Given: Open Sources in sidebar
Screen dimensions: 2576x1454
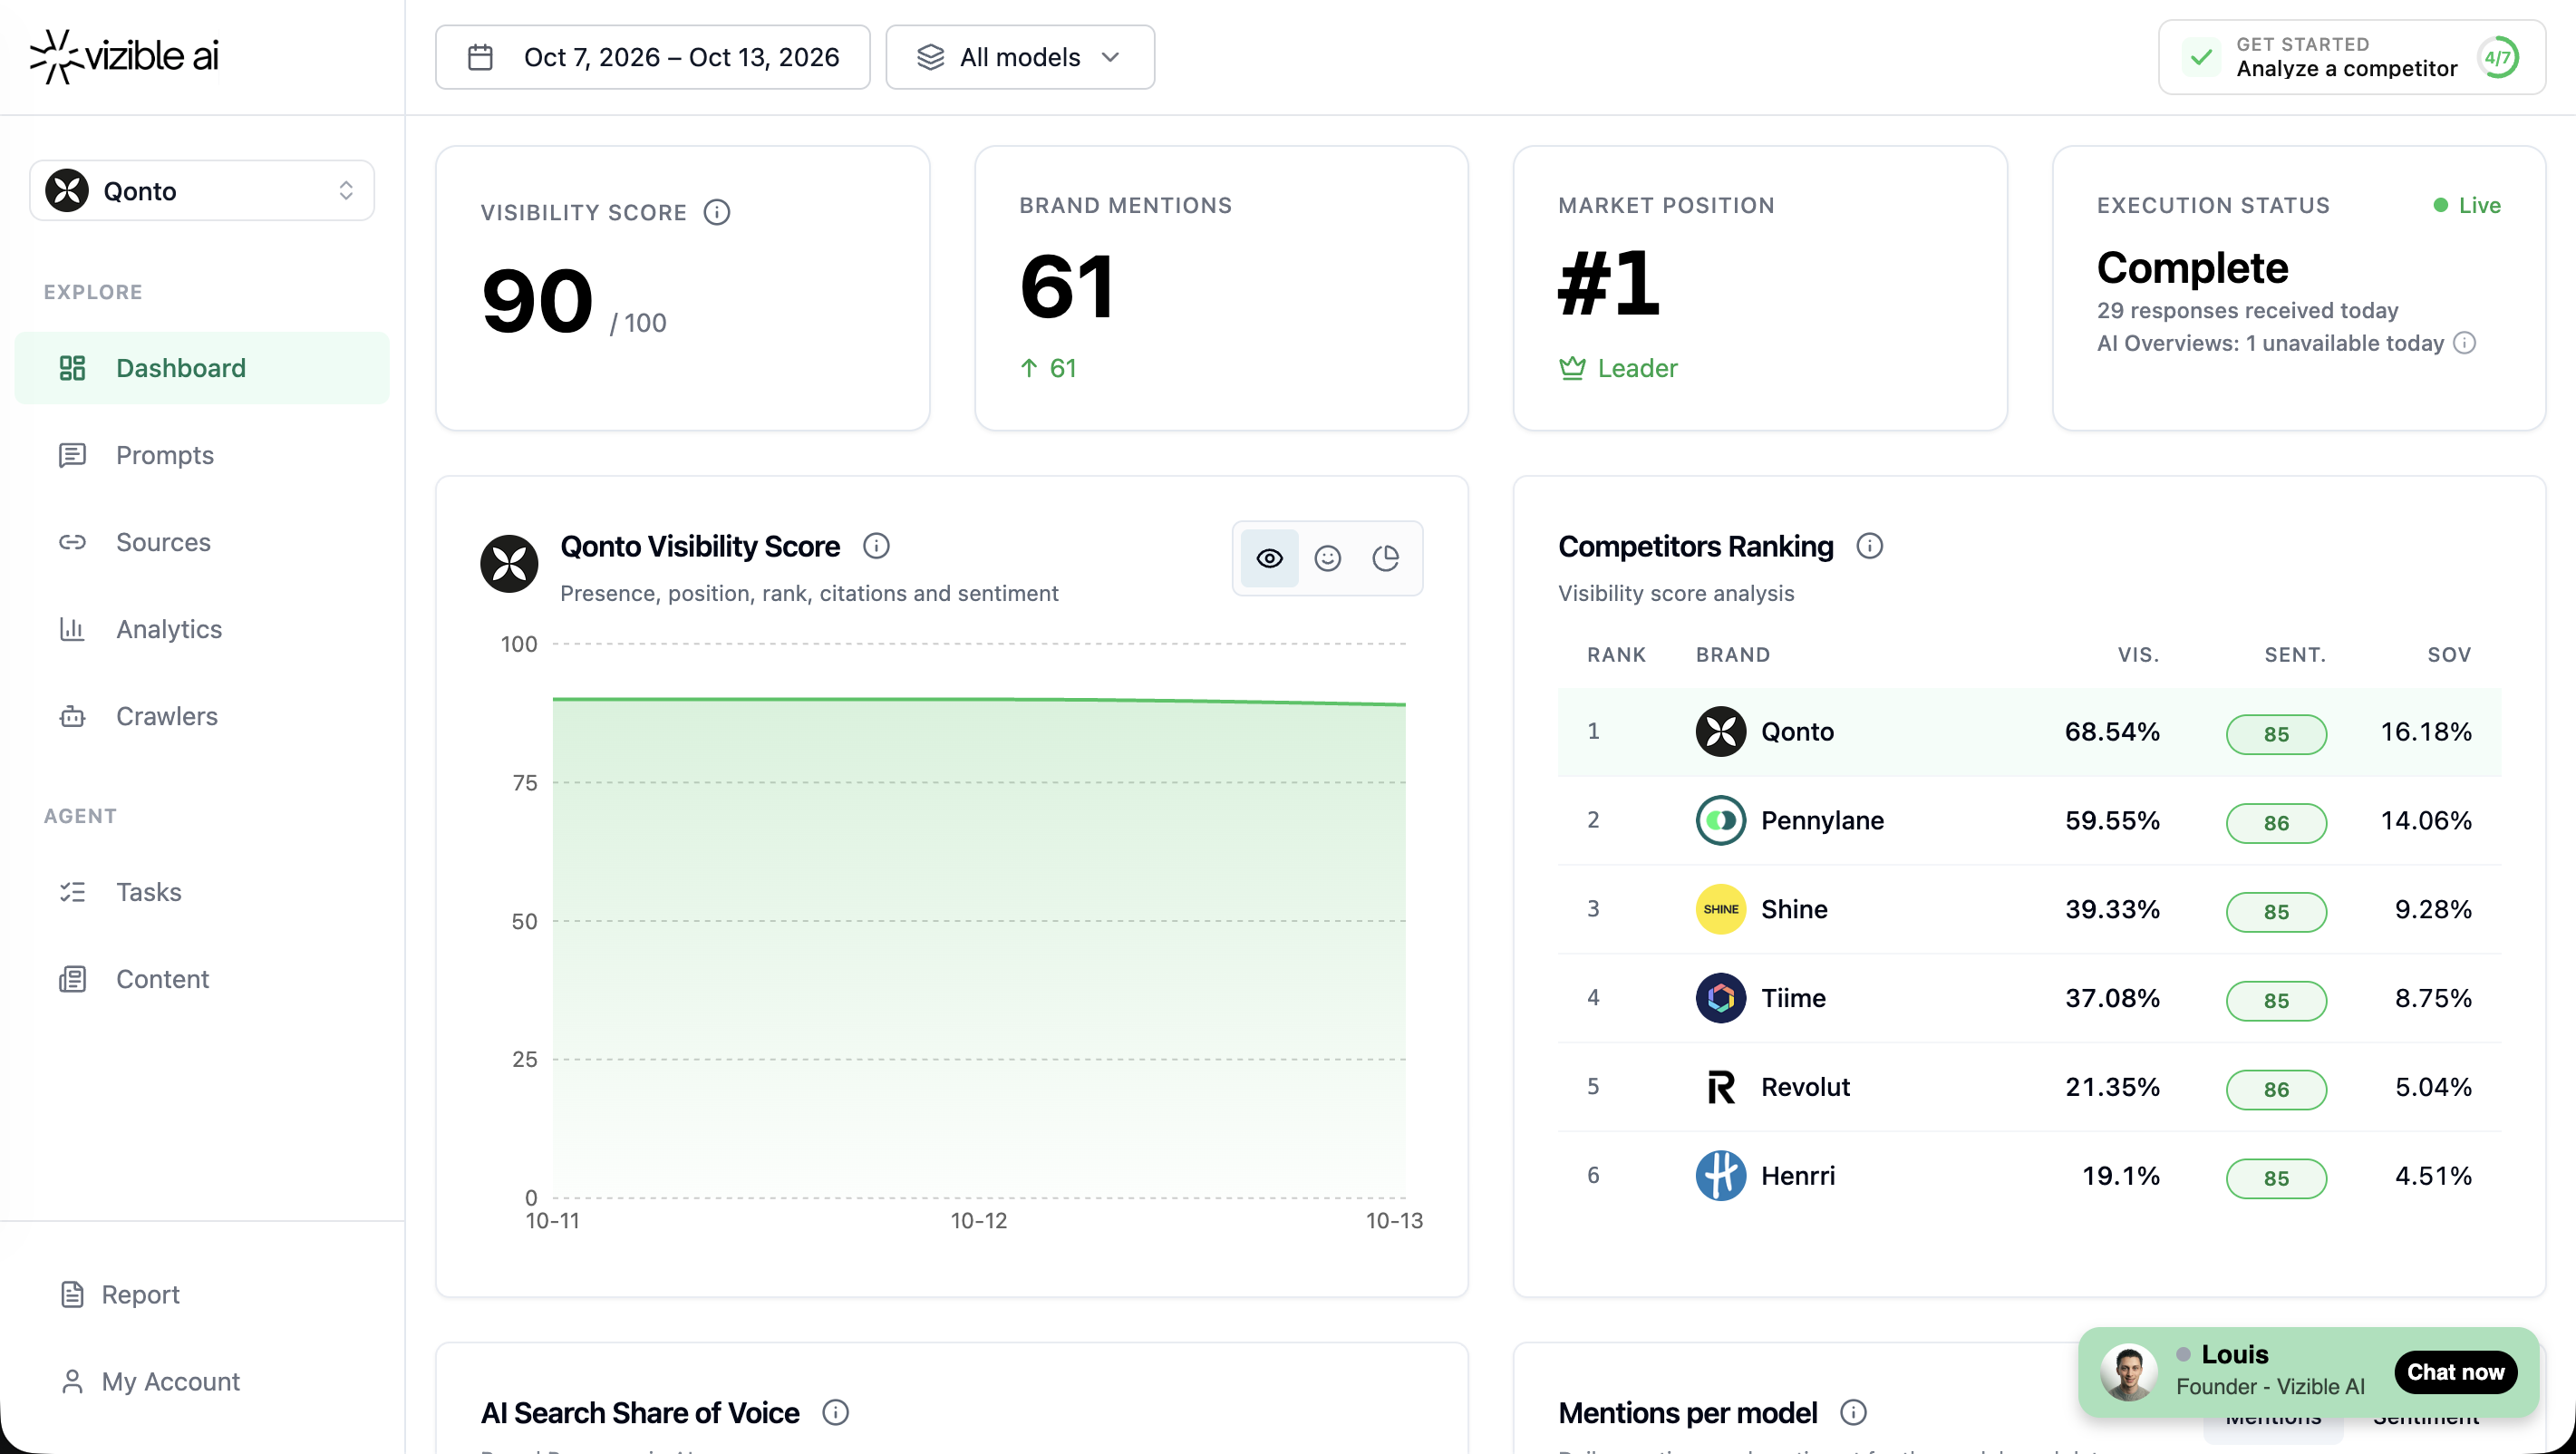Looking at the screenshot, I should [x=202, y=542].
